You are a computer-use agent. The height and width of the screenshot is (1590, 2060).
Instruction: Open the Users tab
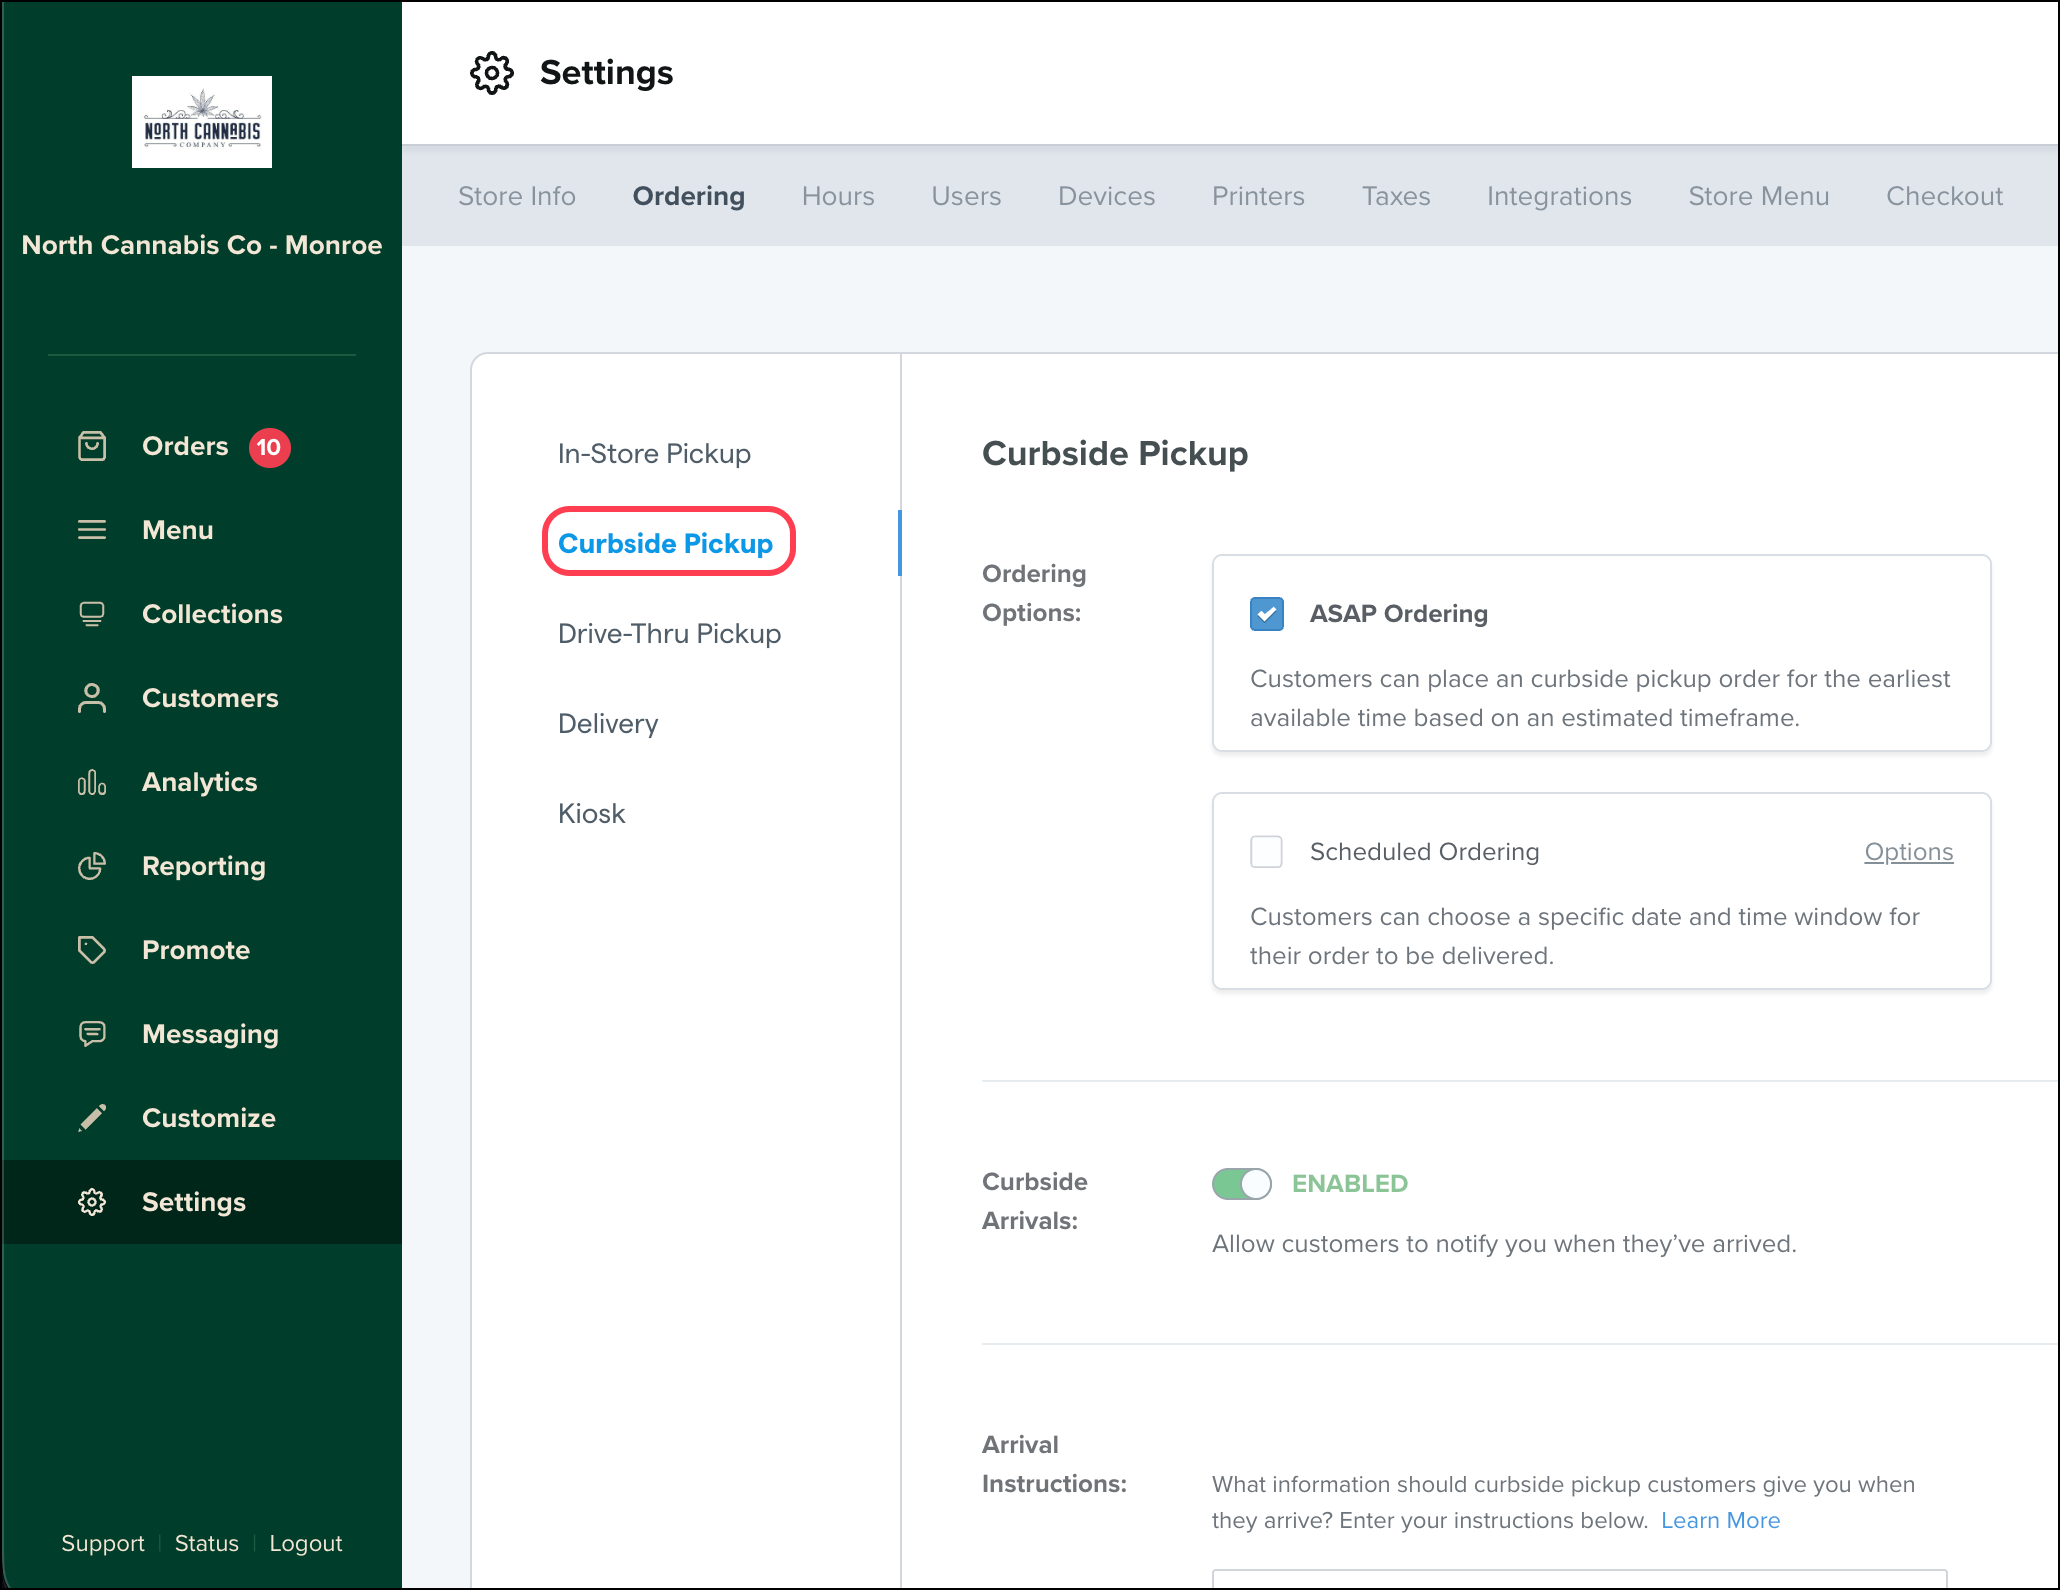pos(966,196)
